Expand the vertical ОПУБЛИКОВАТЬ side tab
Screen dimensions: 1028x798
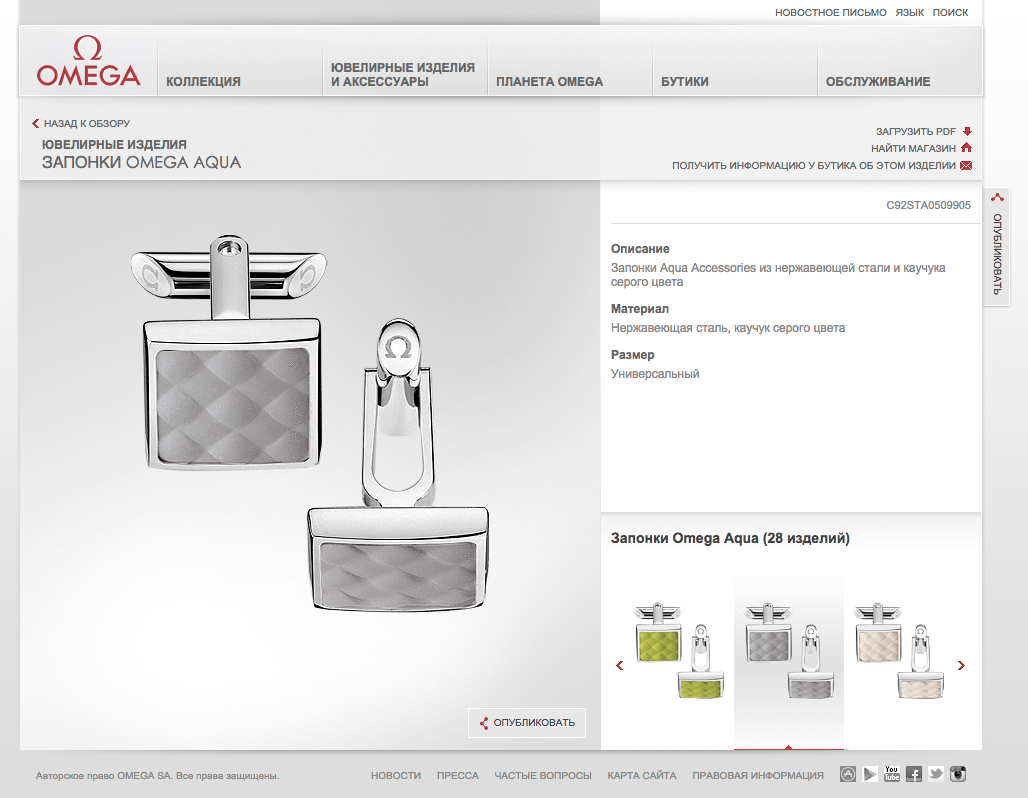coord(997,247)
